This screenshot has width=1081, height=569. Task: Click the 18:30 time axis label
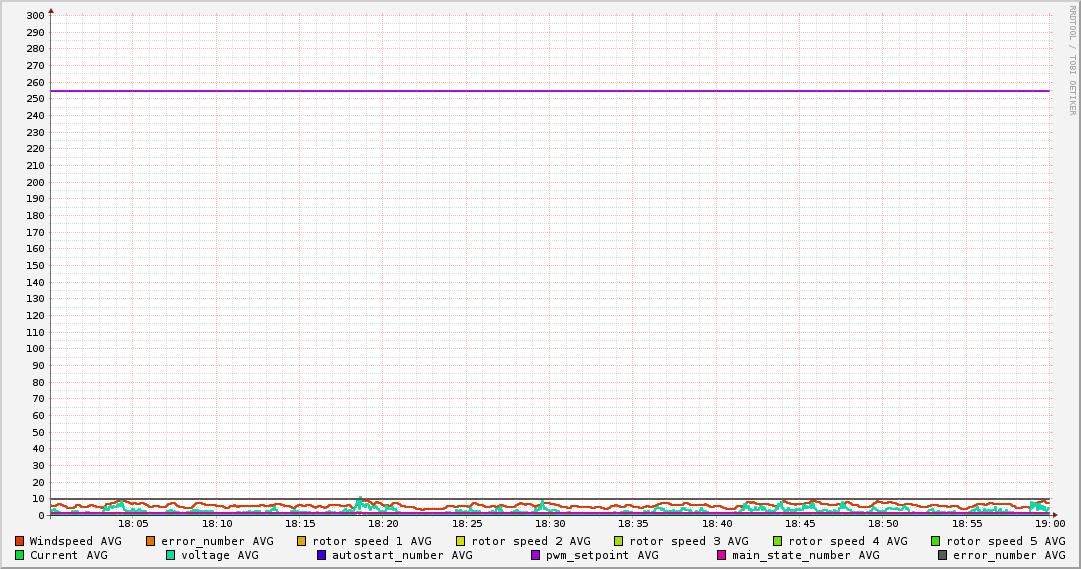click(550, 523)
